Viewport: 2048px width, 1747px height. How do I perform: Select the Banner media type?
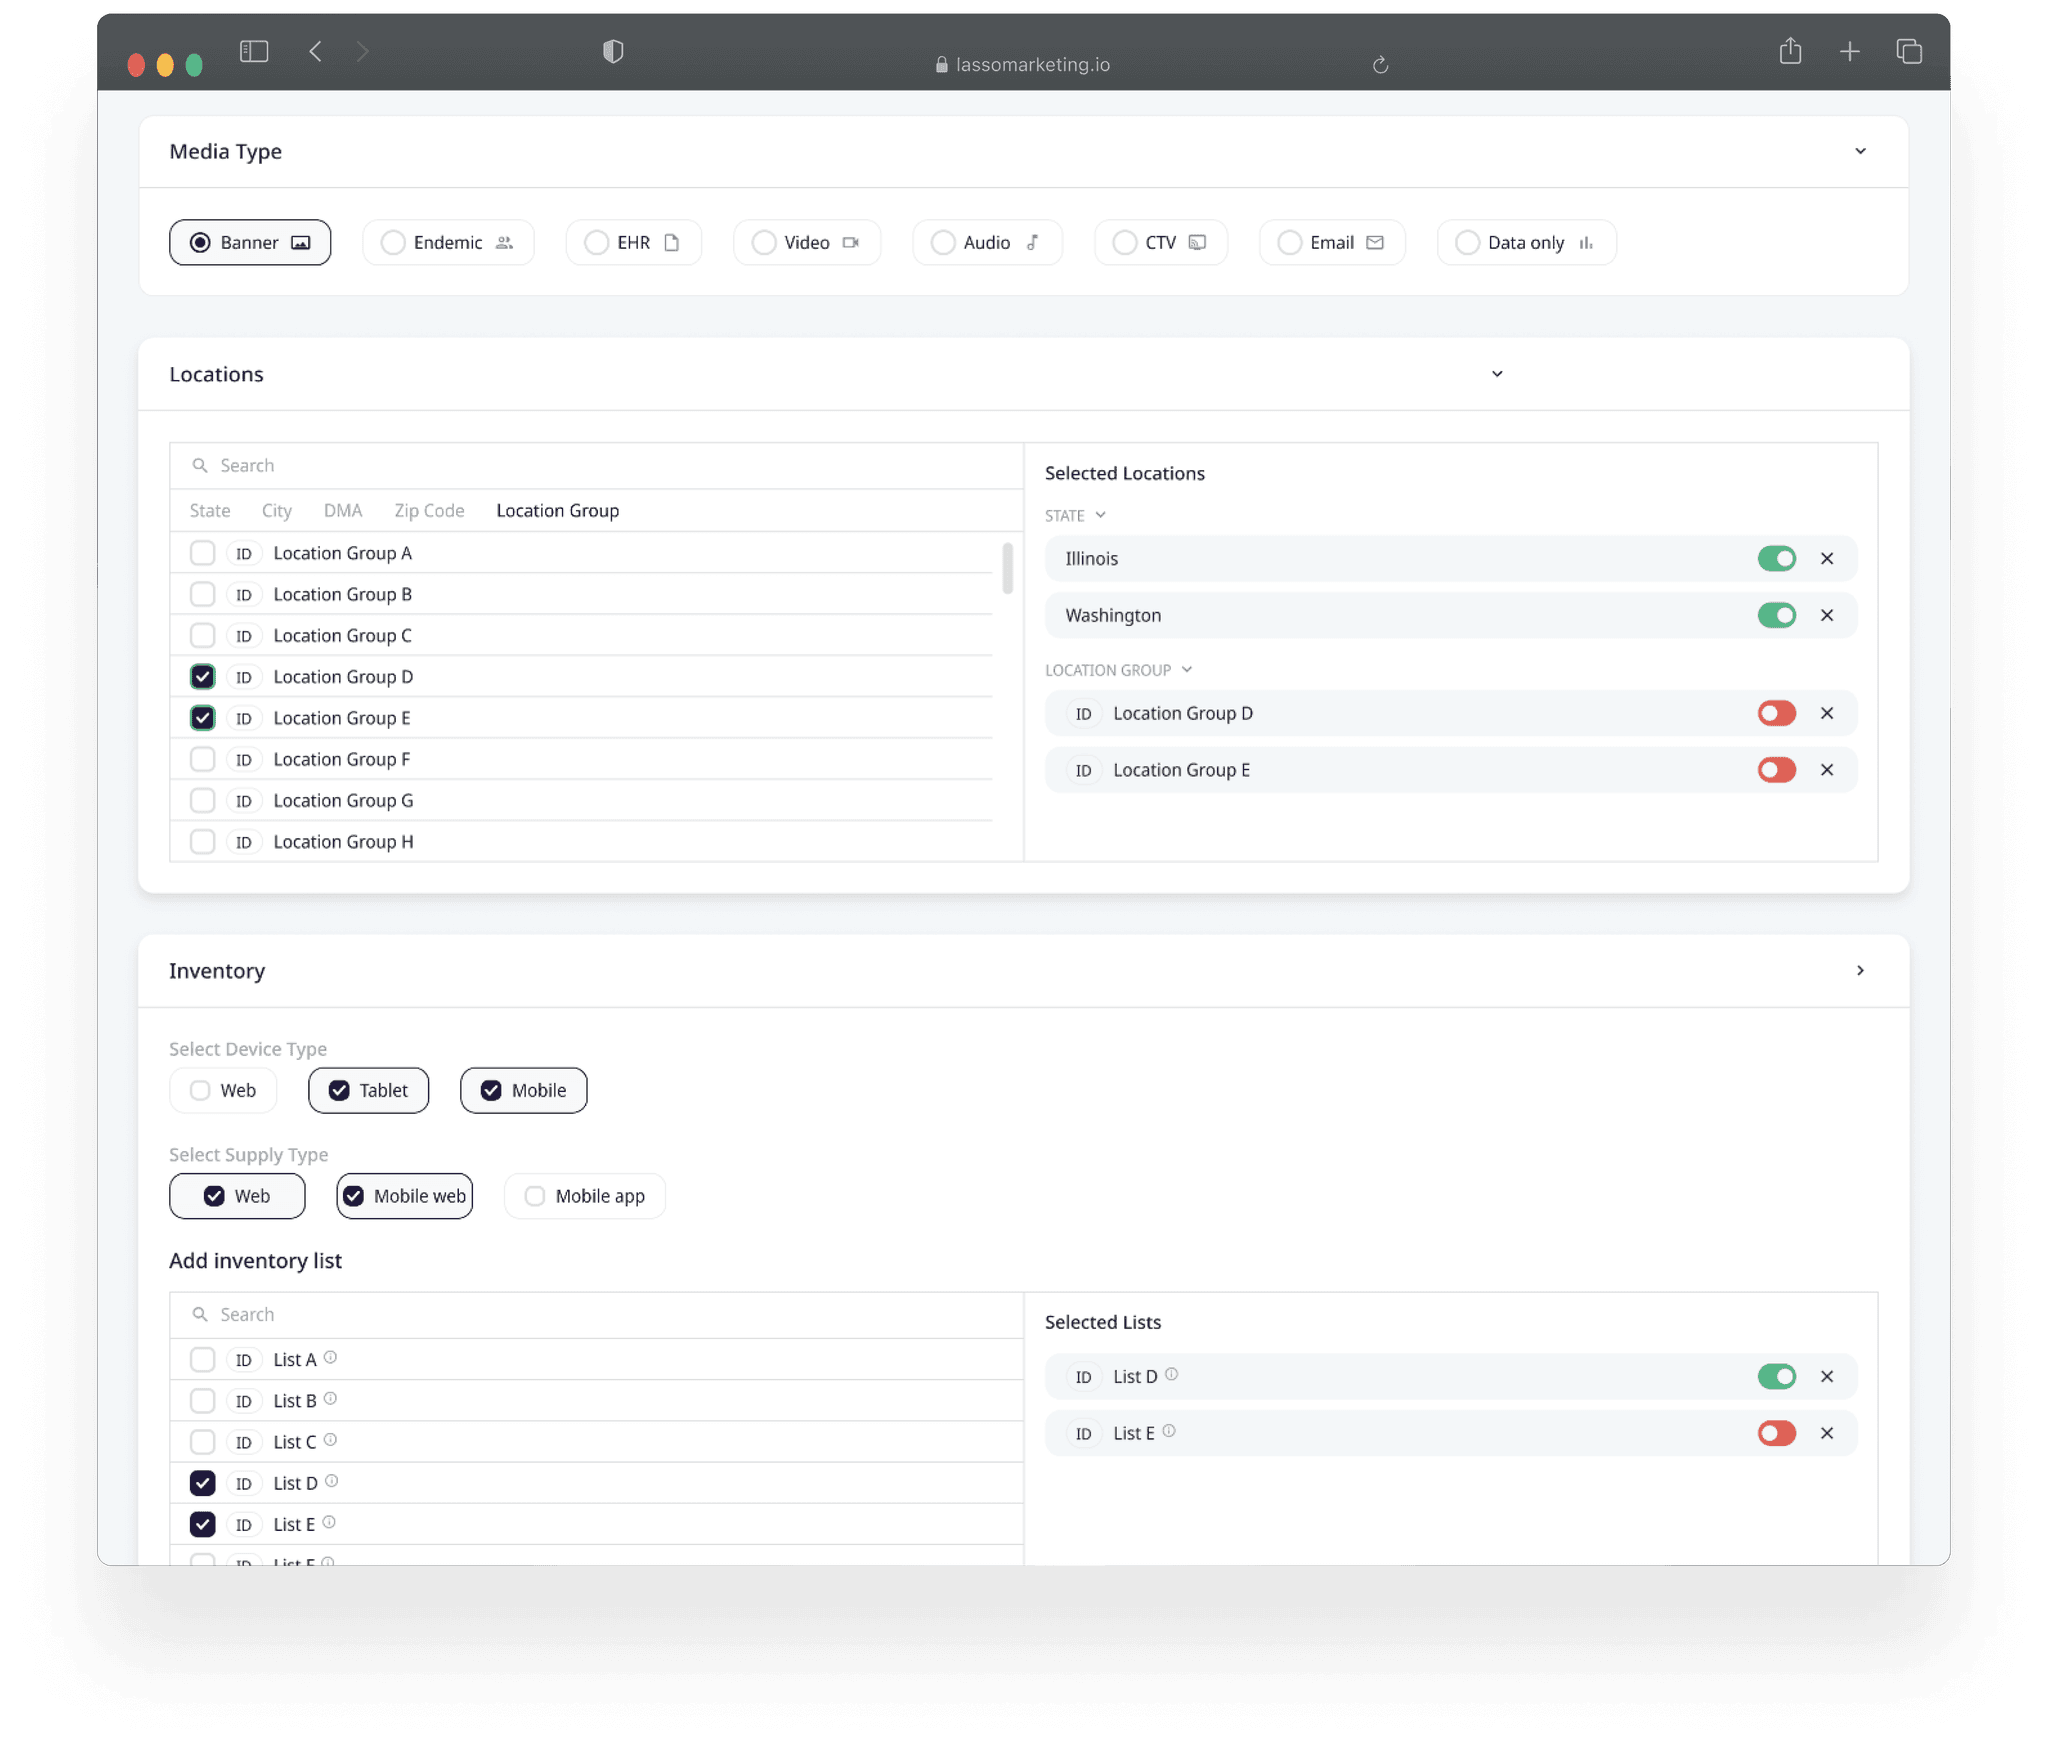click(250, 242)
